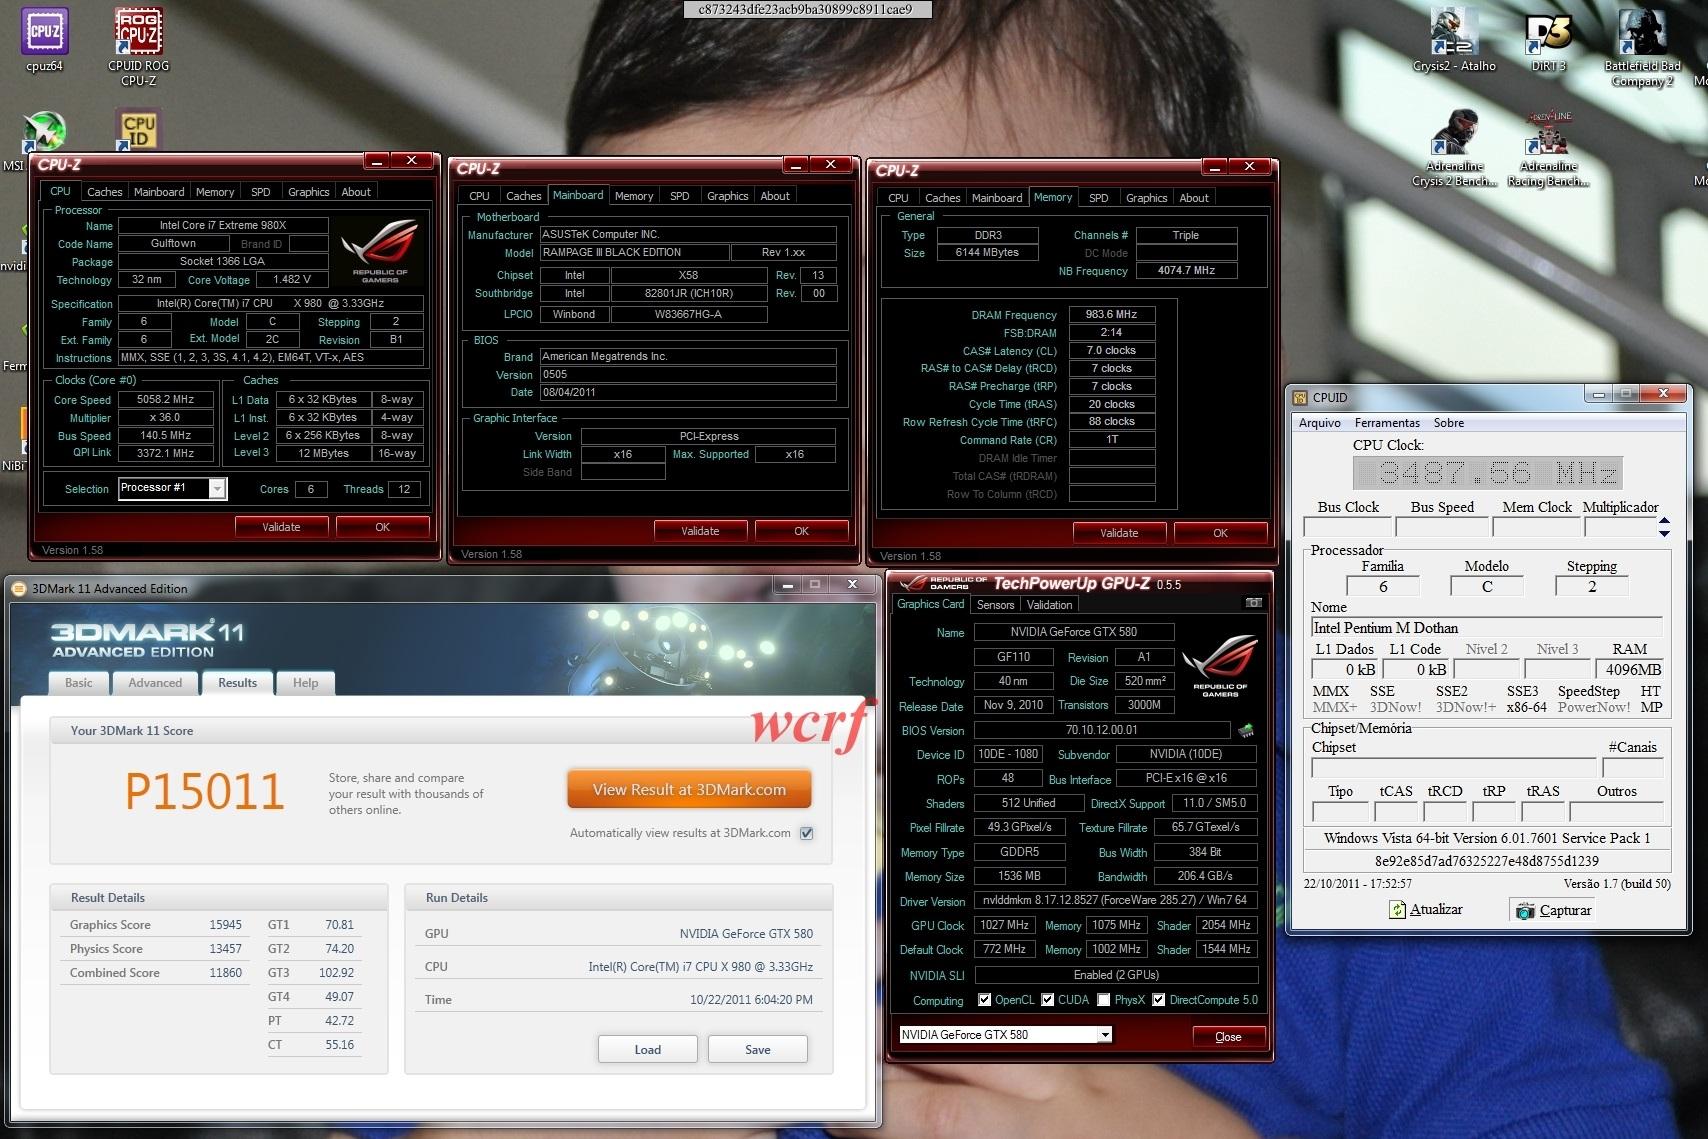
Task: Click View Result at 3DMark.com button
Action: pos(689,789)
